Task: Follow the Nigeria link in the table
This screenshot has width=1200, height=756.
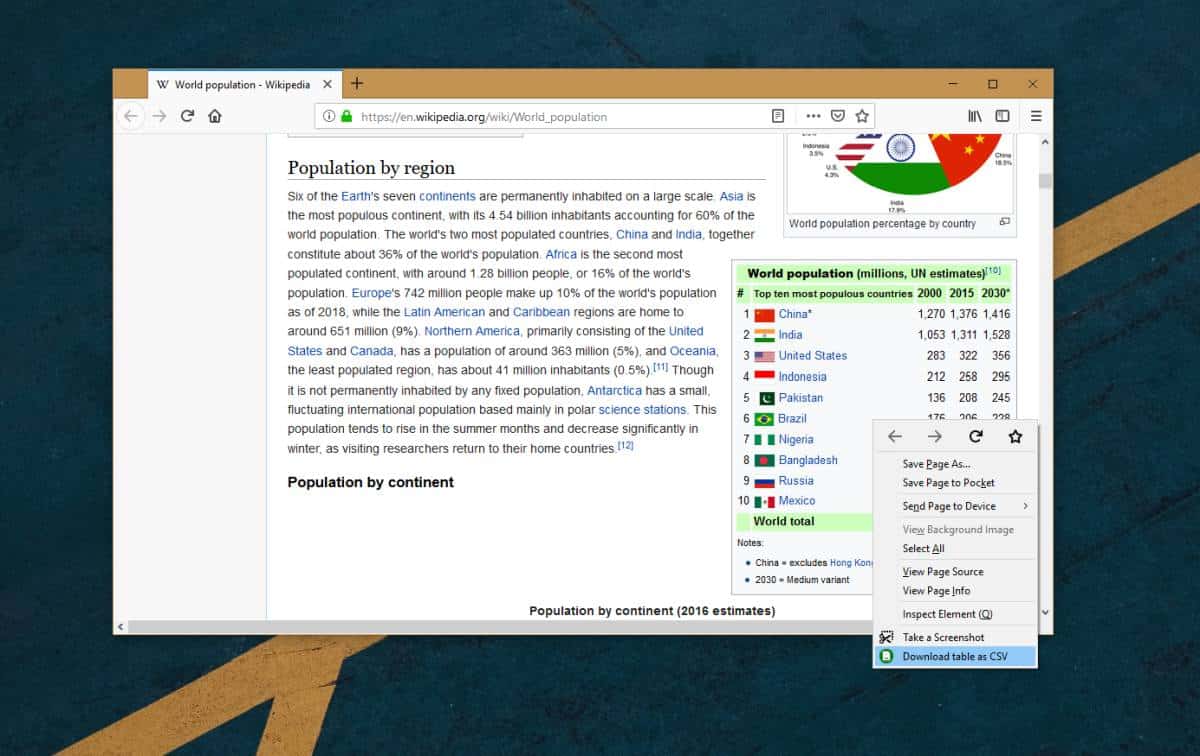Action: [x=796, y=439]
